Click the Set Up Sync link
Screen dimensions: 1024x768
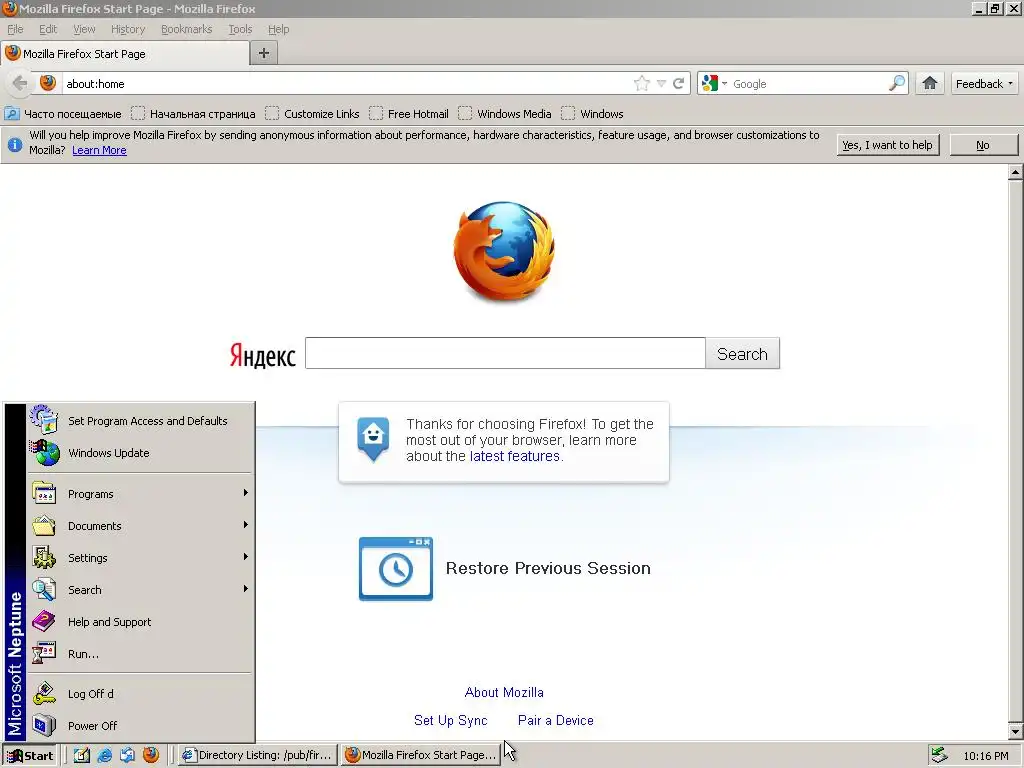coord(451,720)
